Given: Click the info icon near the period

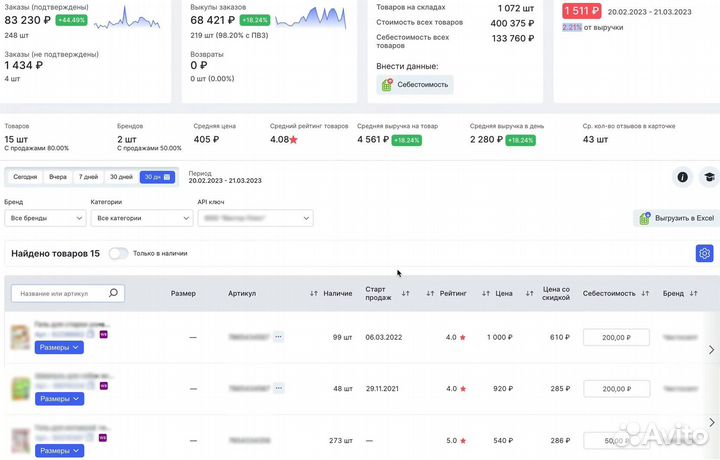Looking at the screenshot, I should click(683, 177).
